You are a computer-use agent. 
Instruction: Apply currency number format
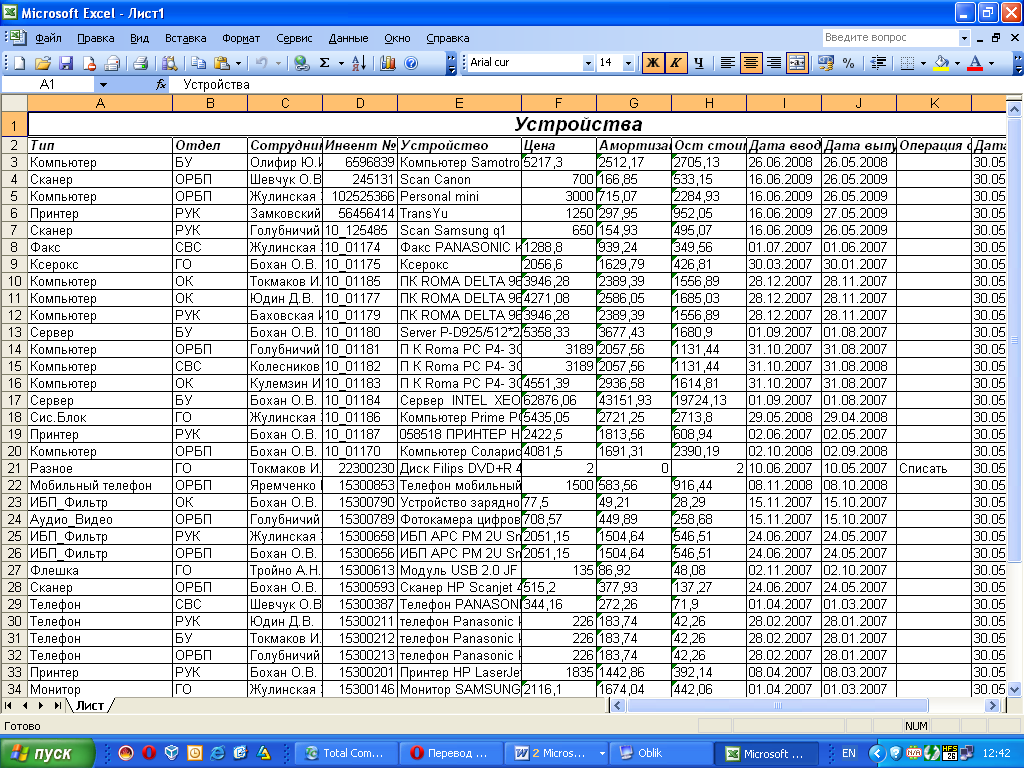click(x=825, y=63)
